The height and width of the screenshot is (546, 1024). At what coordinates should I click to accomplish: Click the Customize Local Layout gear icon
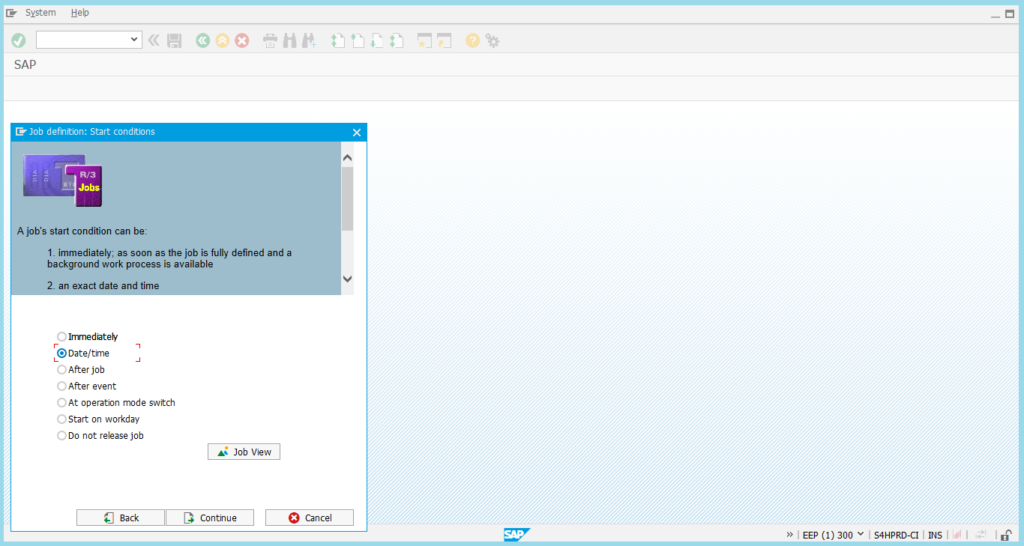coord(492,40)
